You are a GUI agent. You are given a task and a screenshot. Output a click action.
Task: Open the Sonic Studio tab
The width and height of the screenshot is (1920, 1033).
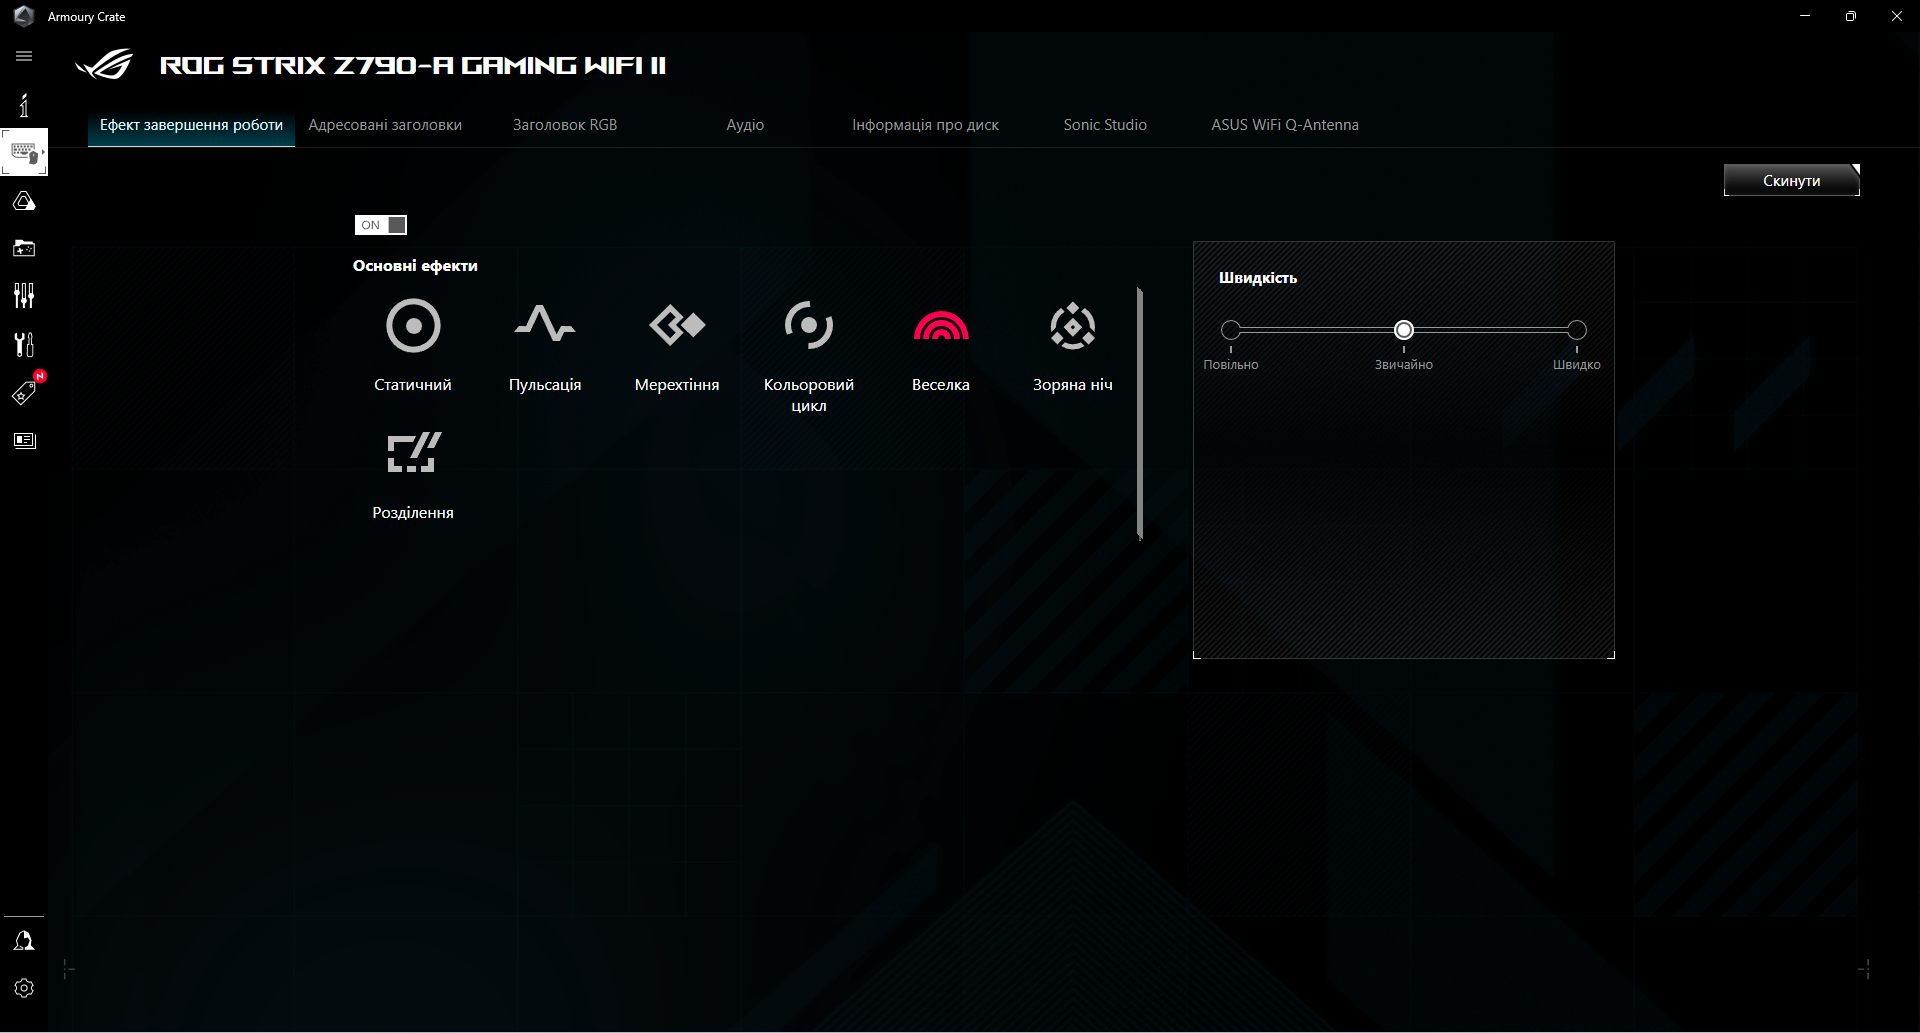point(1104,124)
